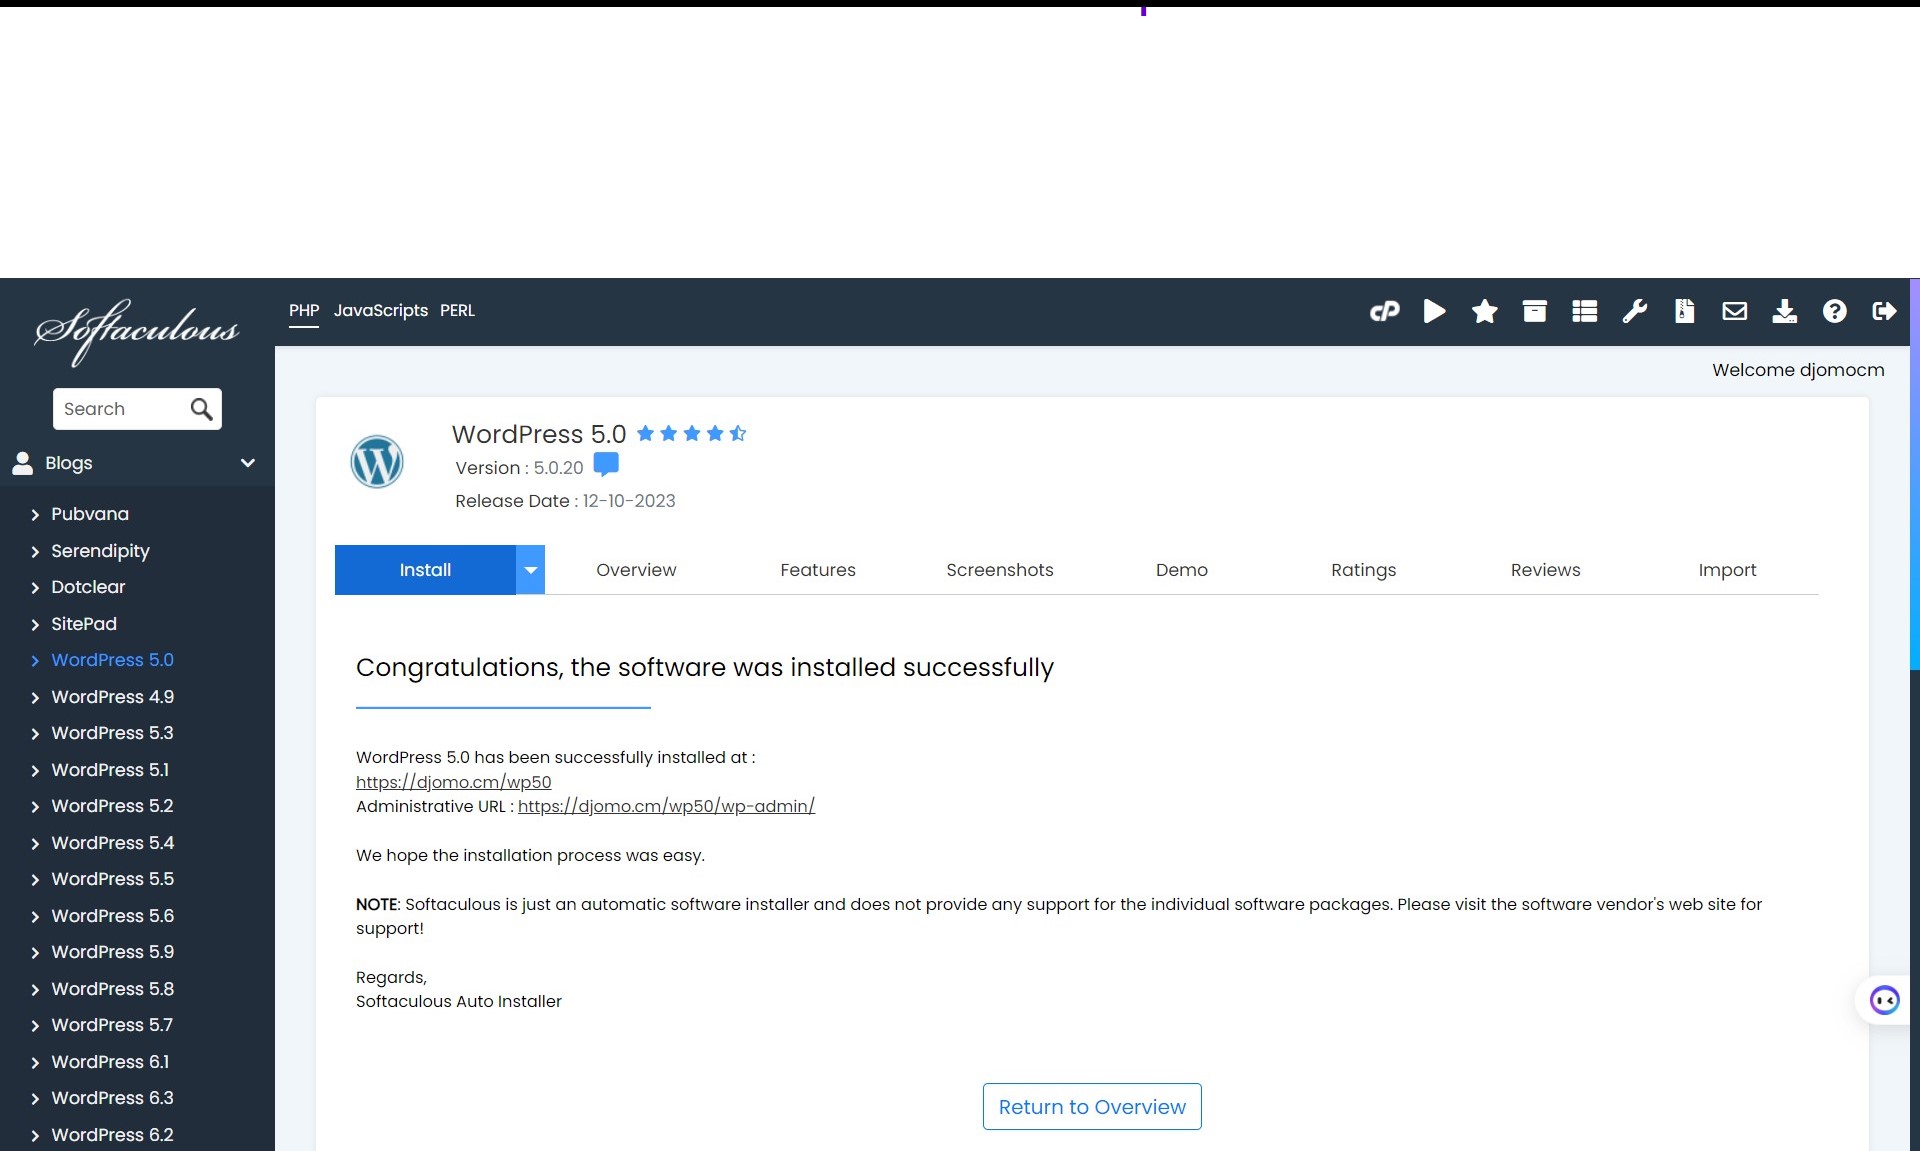Expand Pubvana in sidebar
This screenshot has height=1151, width=1920.
[90, 514]
